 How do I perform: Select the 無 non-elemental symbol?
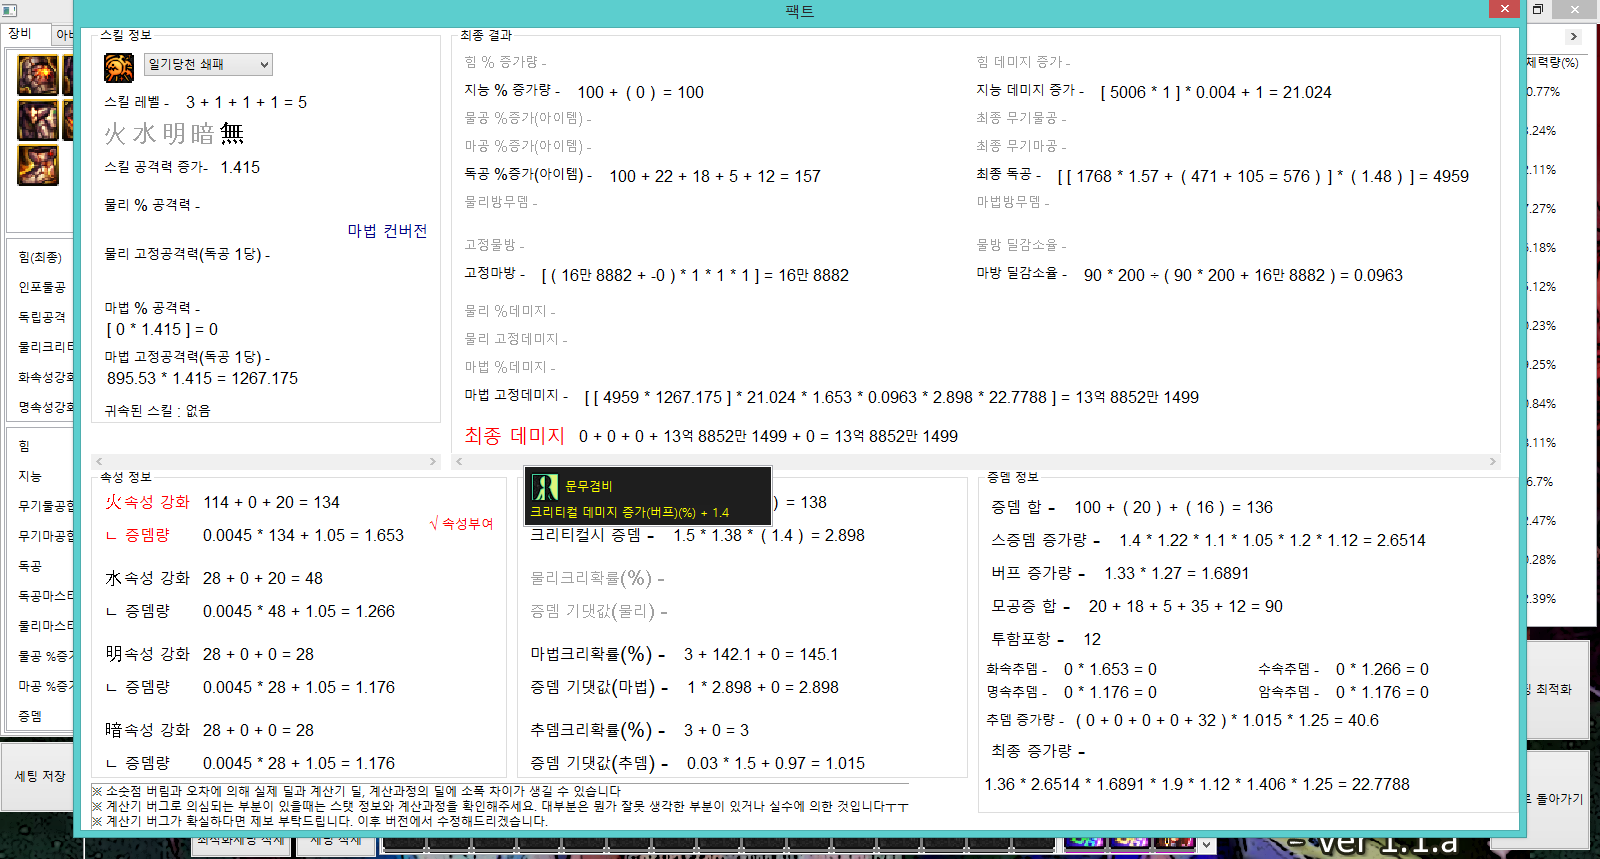[x=232, y=134]
